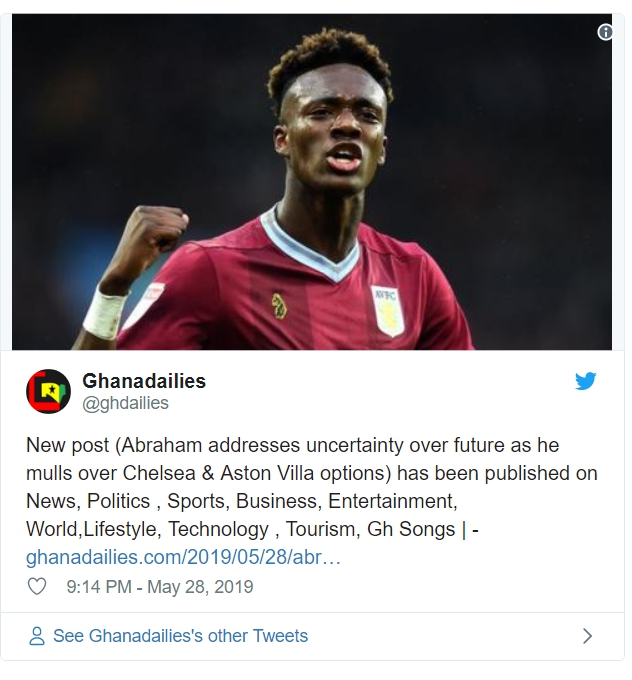Like the tweet with the heart icon

(x=37, y=587)
